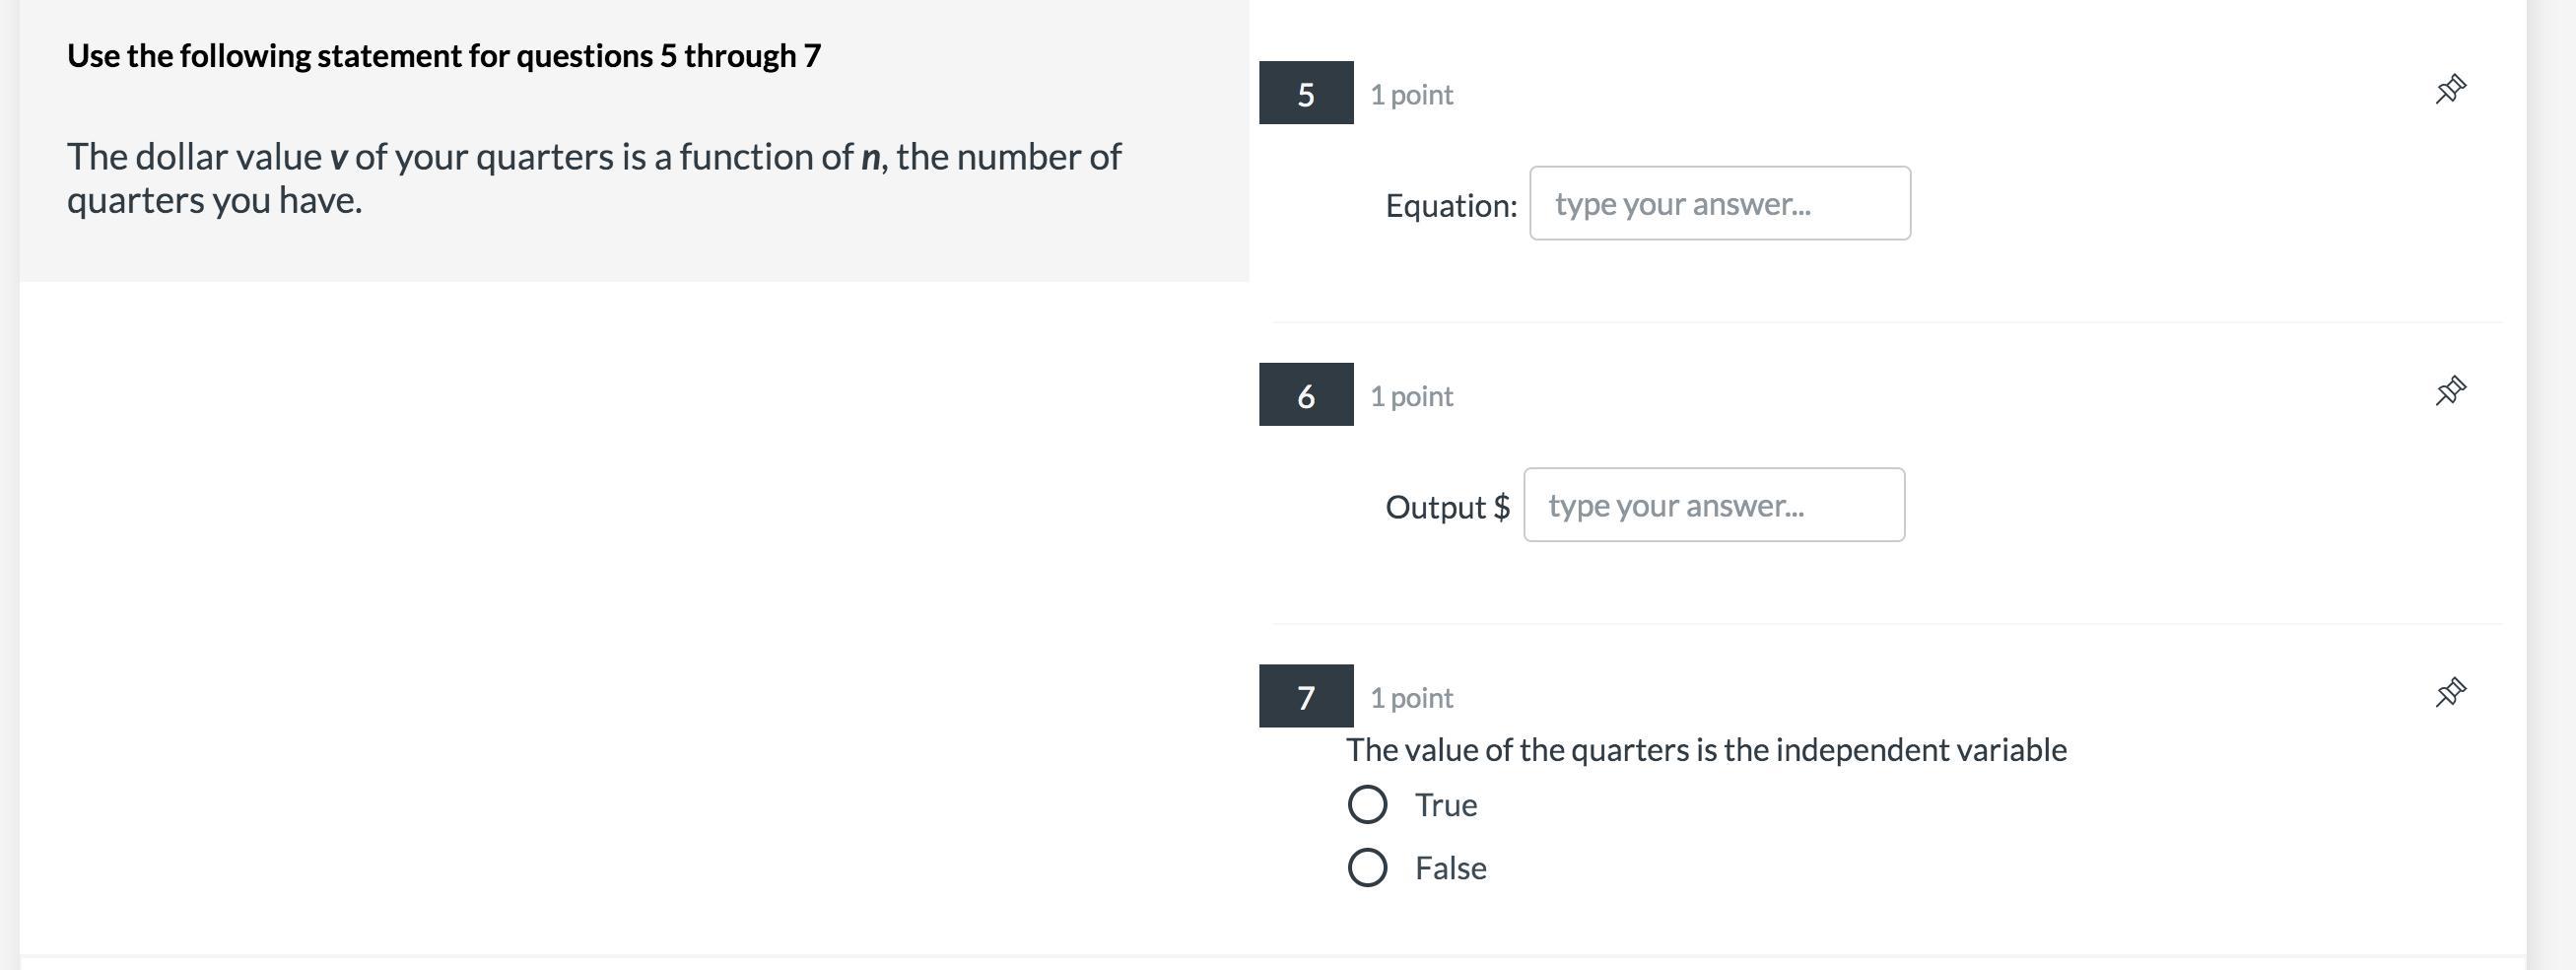Click the bold 'Use the following statement' heading
2576x970 pixels.
pyautogui.click(x=443, y=56)
